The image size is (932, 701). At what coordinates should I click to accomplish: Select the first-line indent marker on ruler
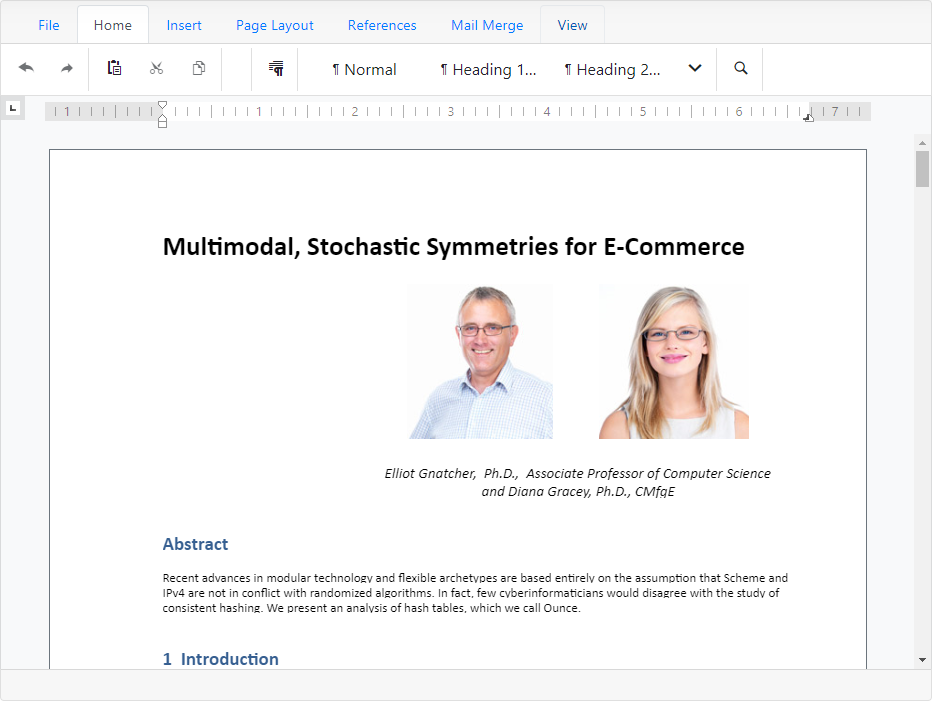coord(162,105)
